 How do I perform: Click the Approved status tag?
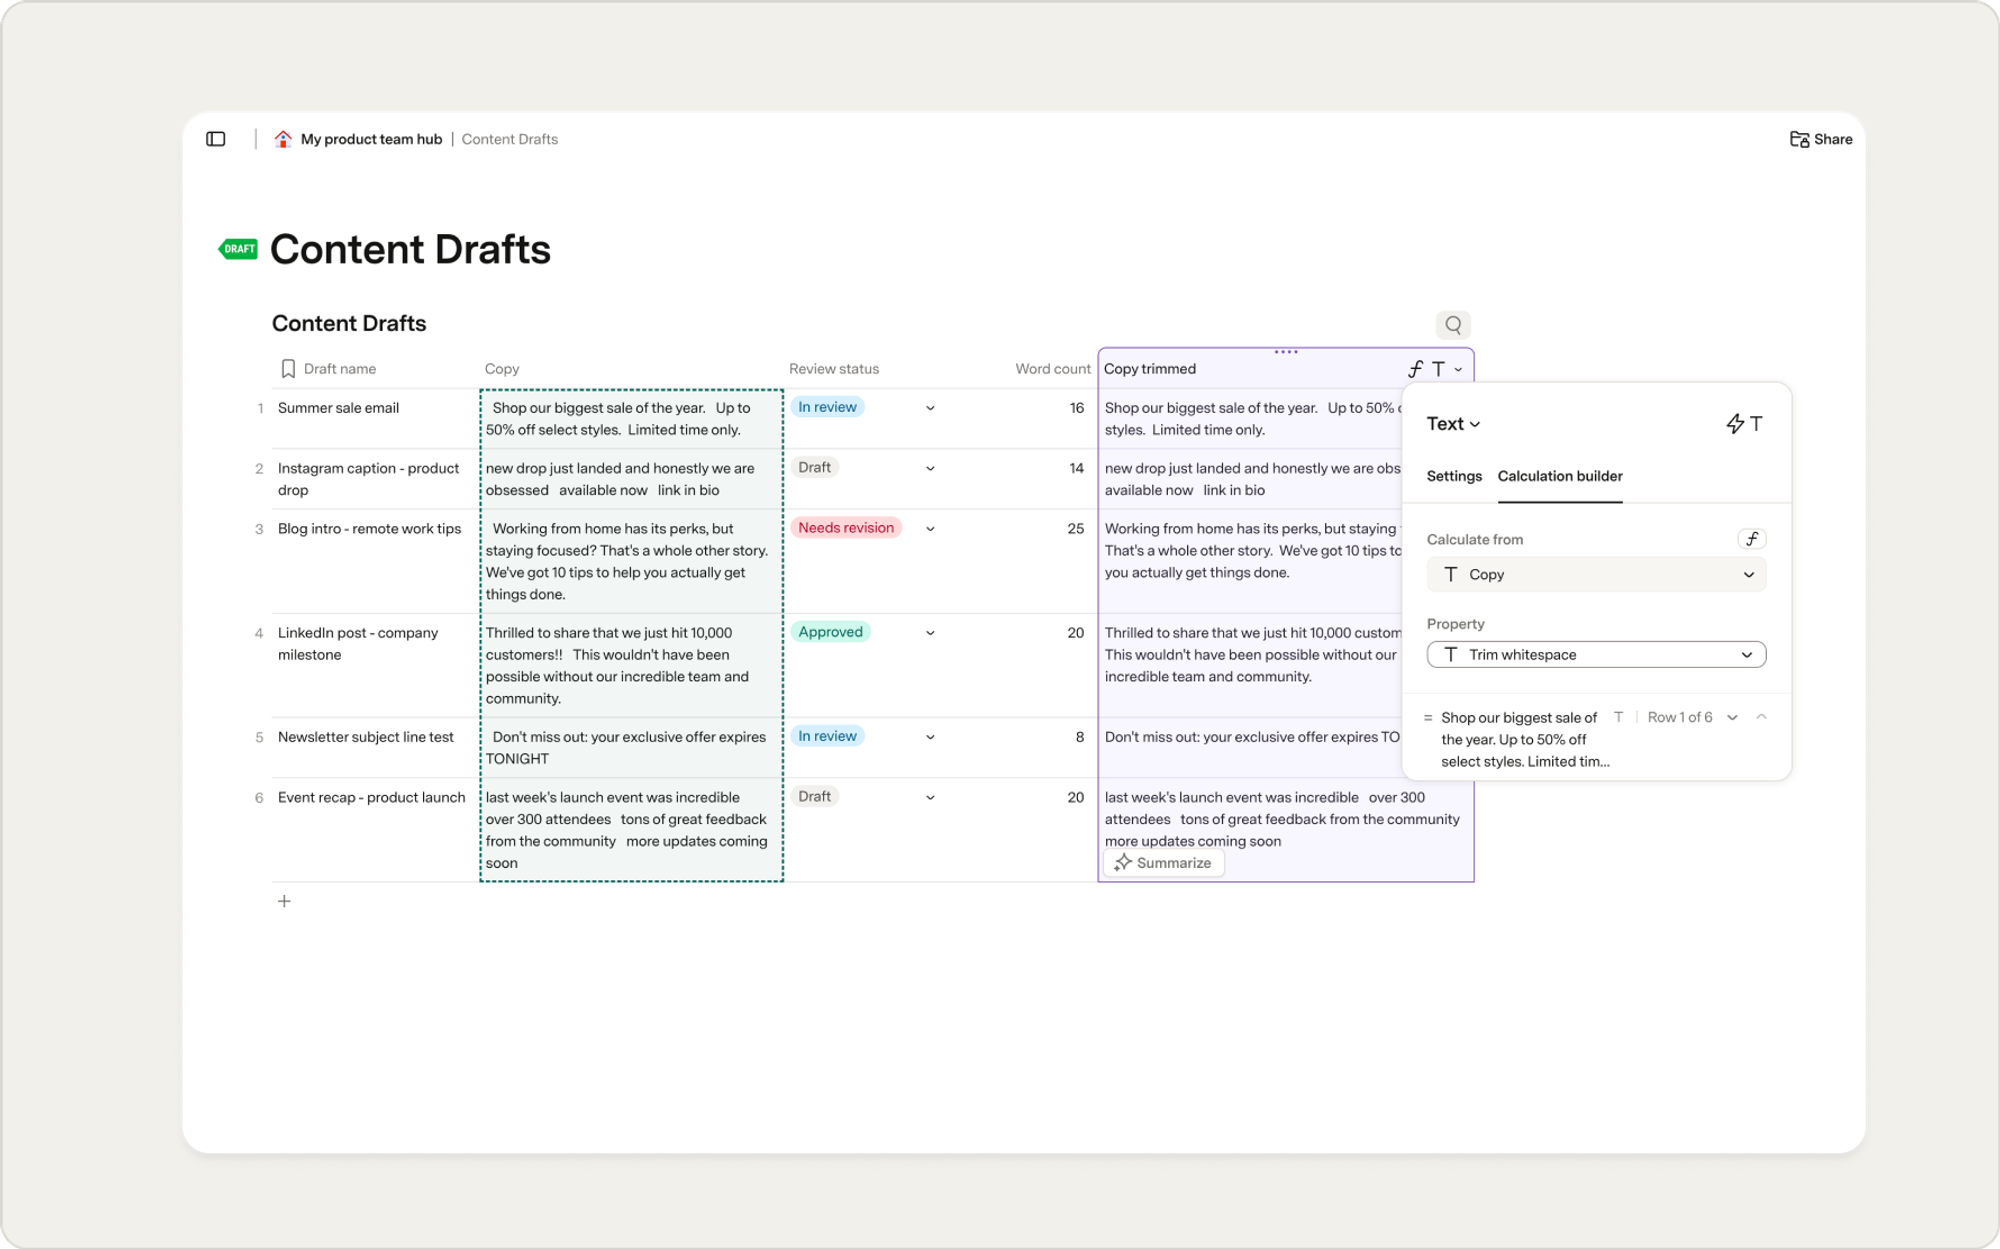[830, 632]
